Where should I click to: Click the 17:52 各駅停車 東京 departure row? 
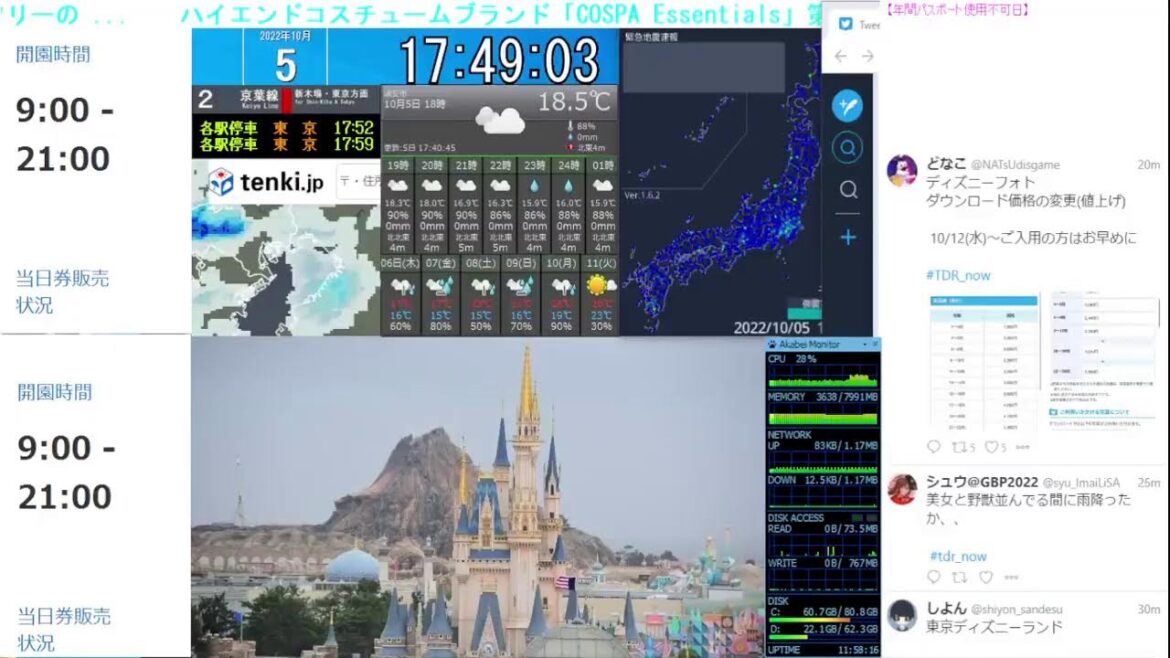[x=287, y=128]
